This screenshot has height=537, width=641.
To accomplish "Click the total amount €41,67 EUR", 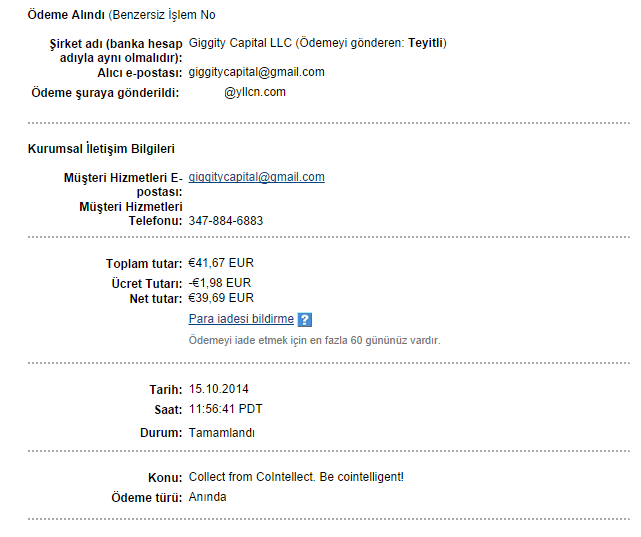I will pyautogui.click(x=221, y=263).
